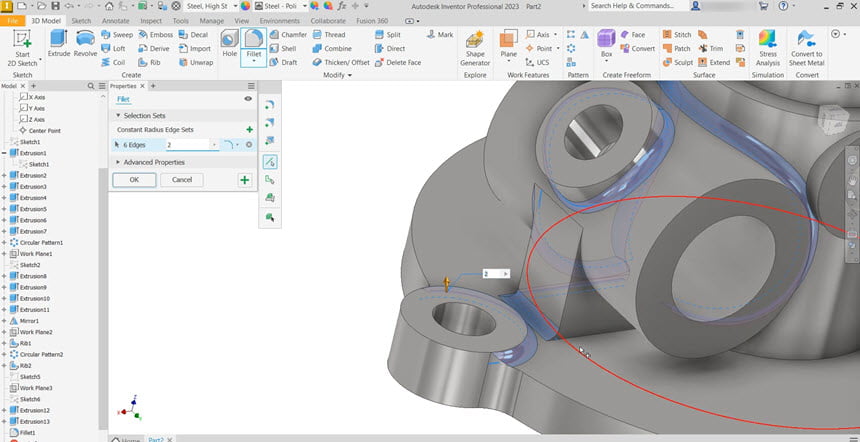The image size is (860, 442).
Task: Select the Revolve tool
Action: pos(85,44)
